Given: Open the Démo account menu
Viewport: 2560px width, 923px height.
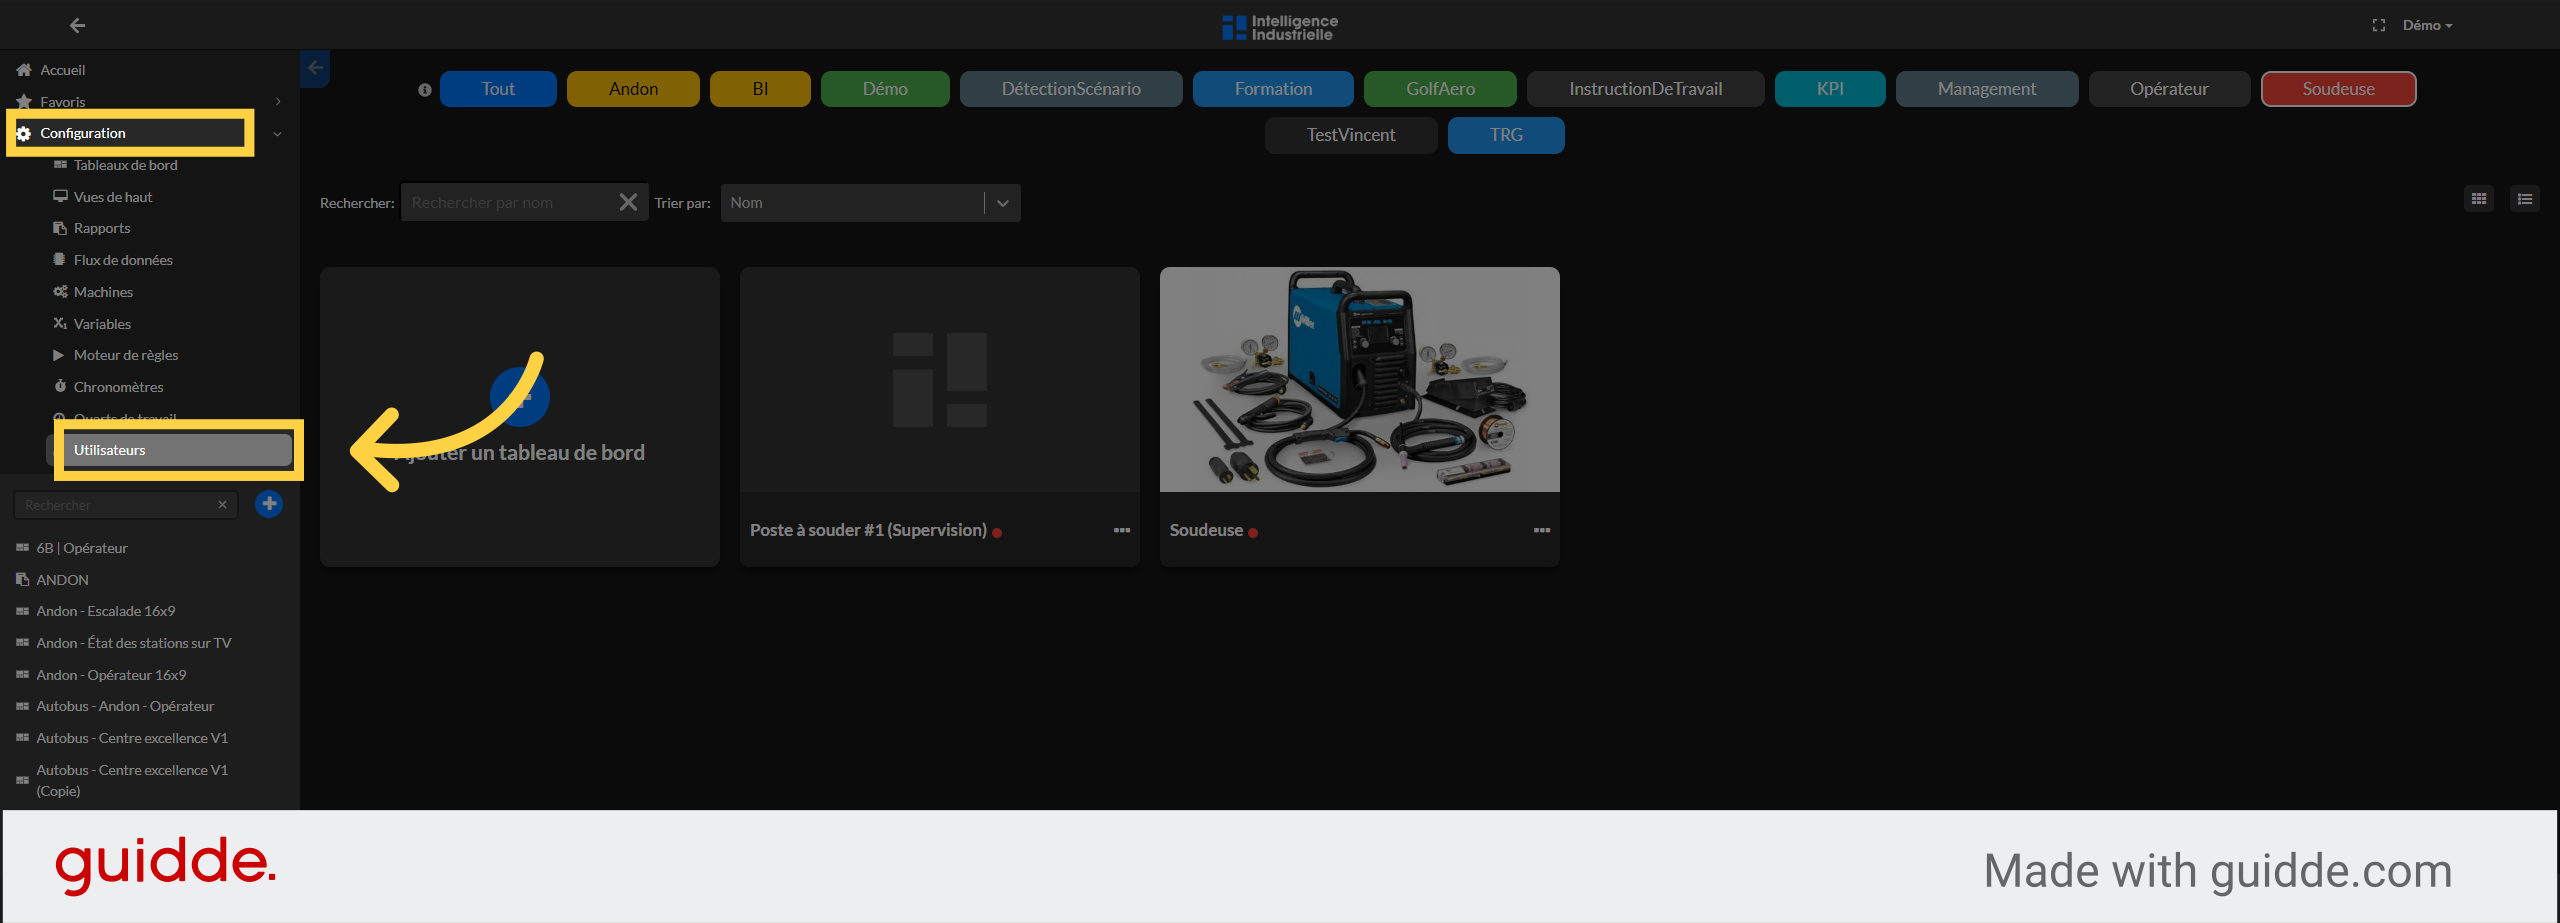Looking at the screenshot, I should click(2425, 24).
